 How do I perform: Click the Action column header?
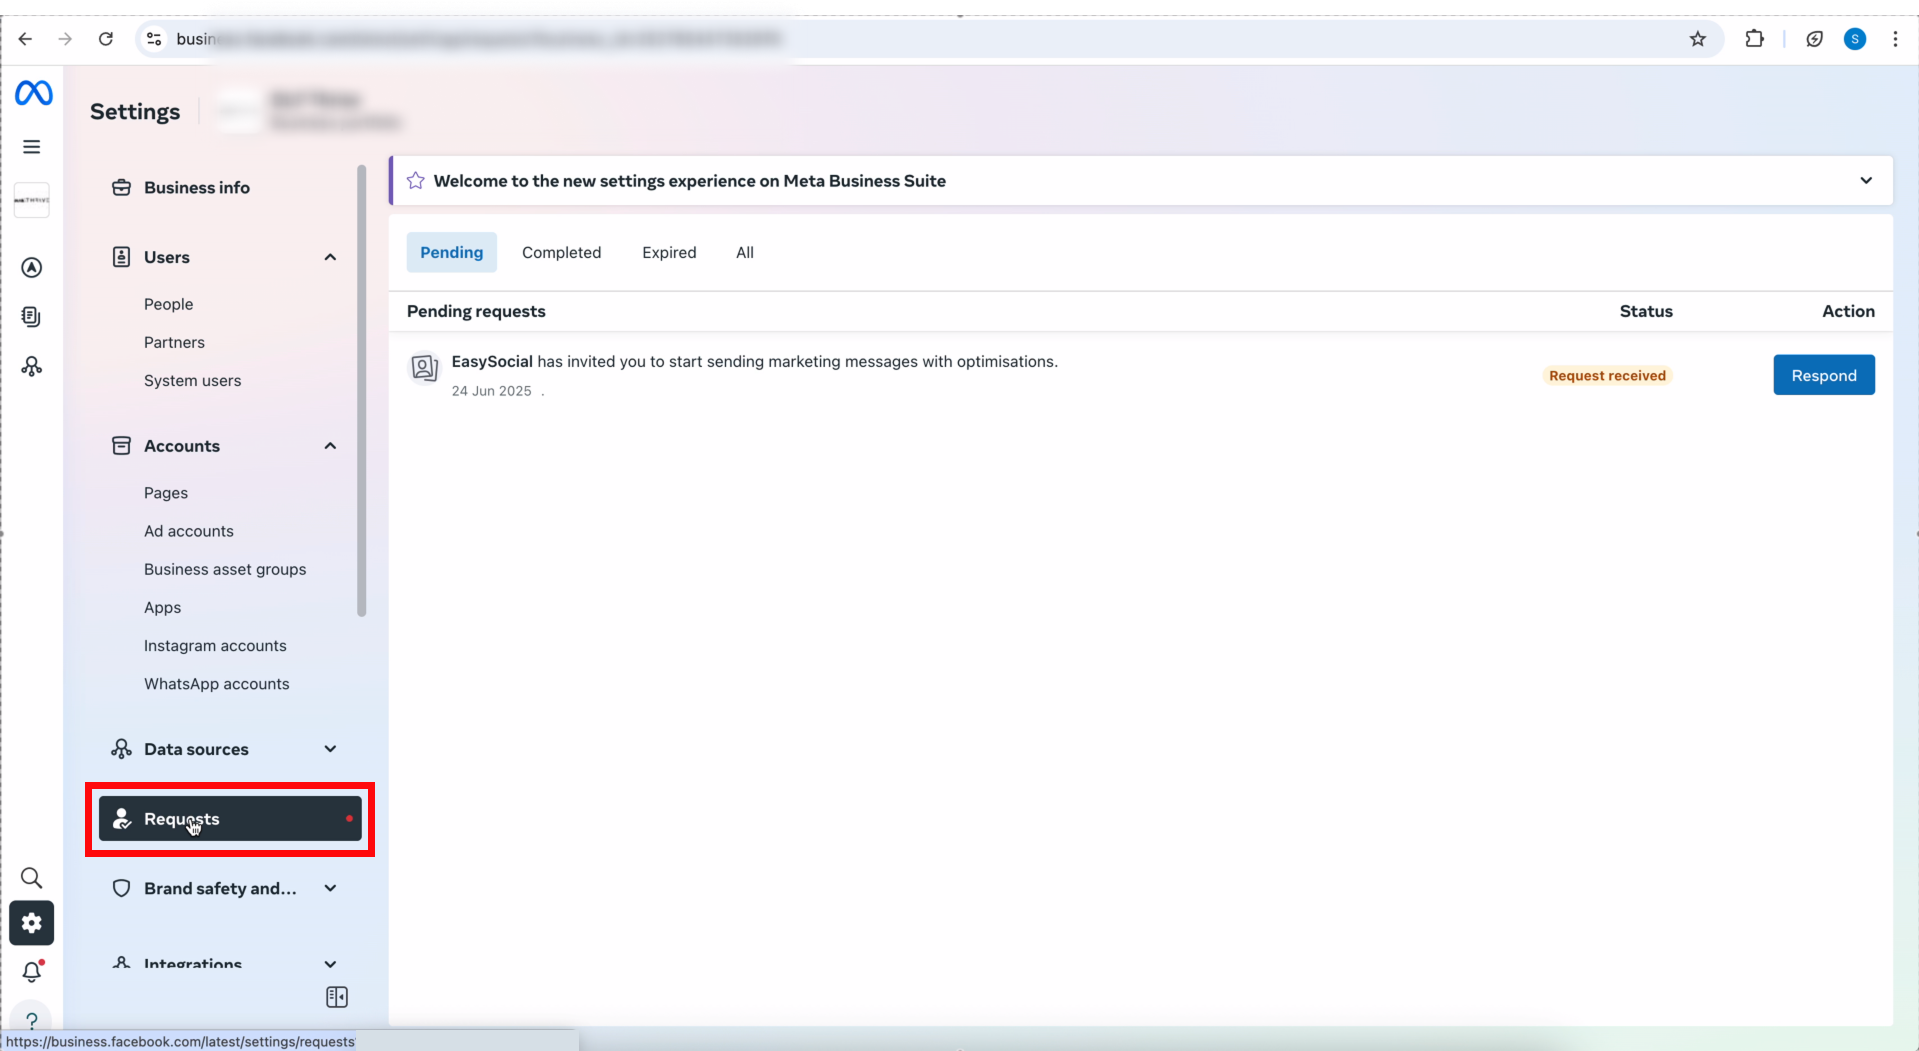tap(1848, 311)
